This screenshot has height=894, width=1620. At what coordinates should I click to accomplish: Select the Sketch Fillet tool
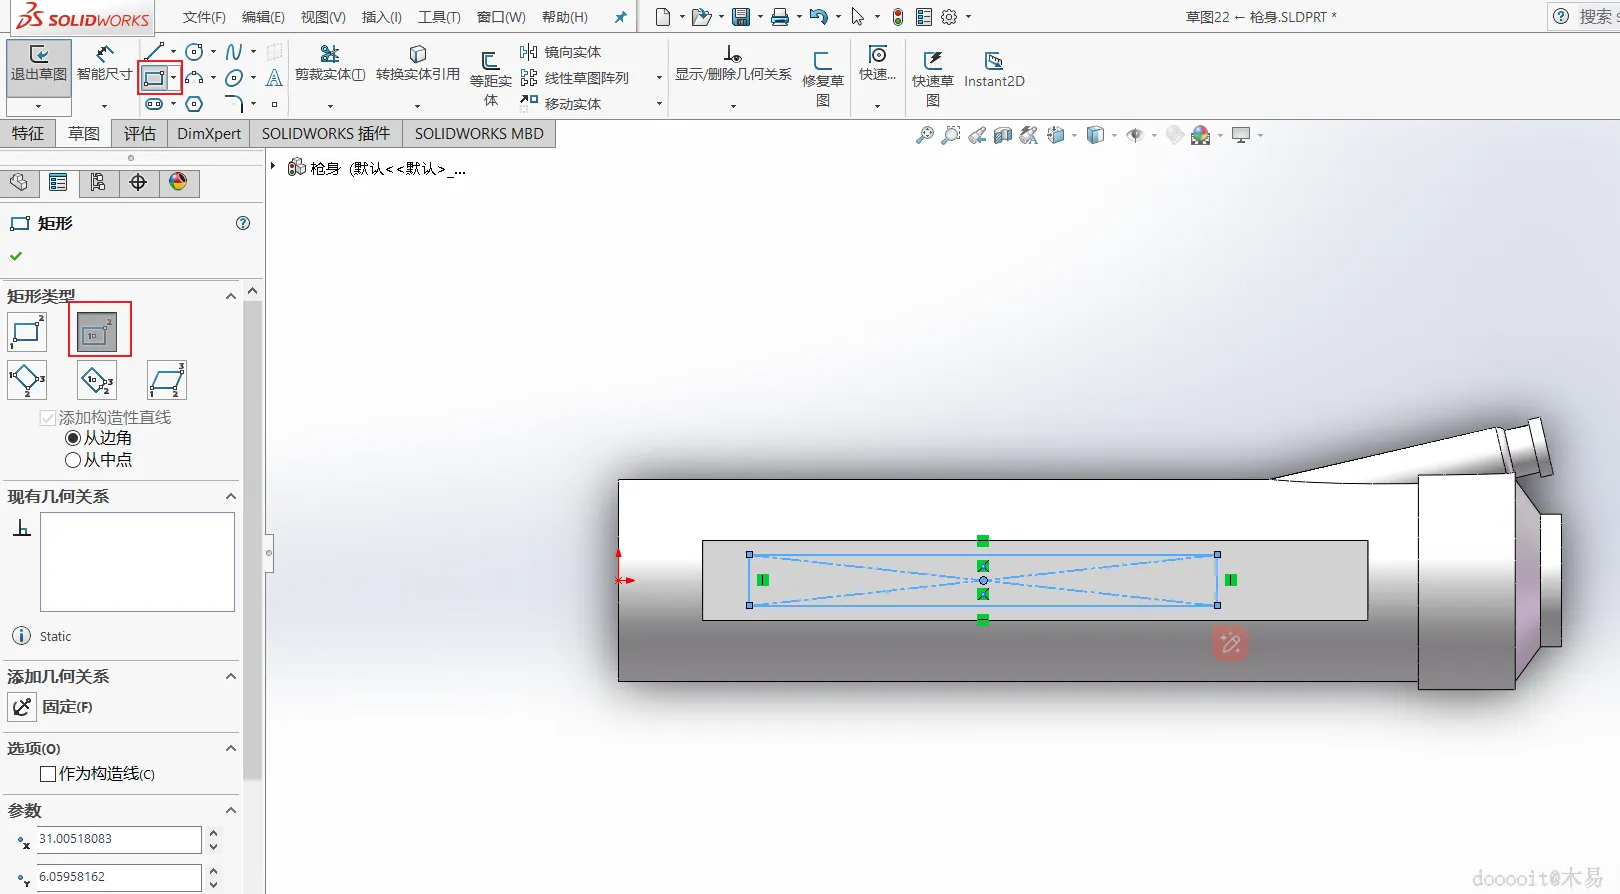coord(234,104)
